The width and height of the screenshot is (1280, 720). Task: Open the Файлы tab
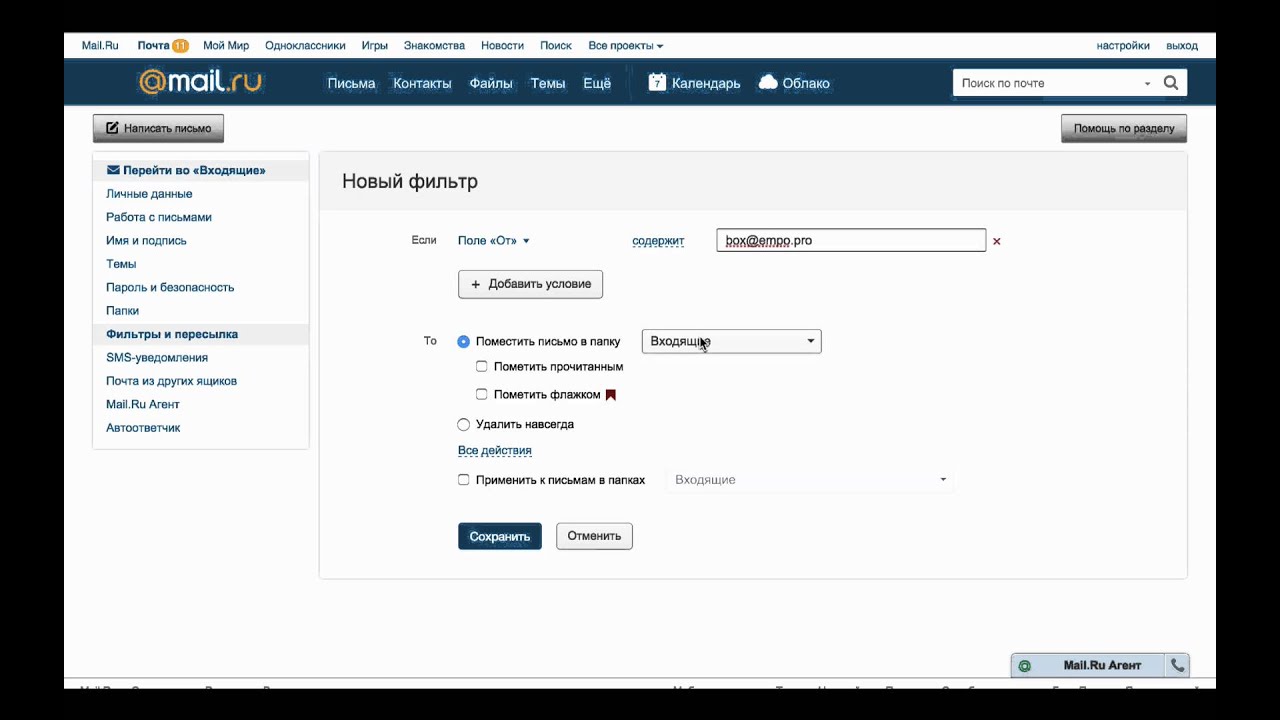[491, 83]
